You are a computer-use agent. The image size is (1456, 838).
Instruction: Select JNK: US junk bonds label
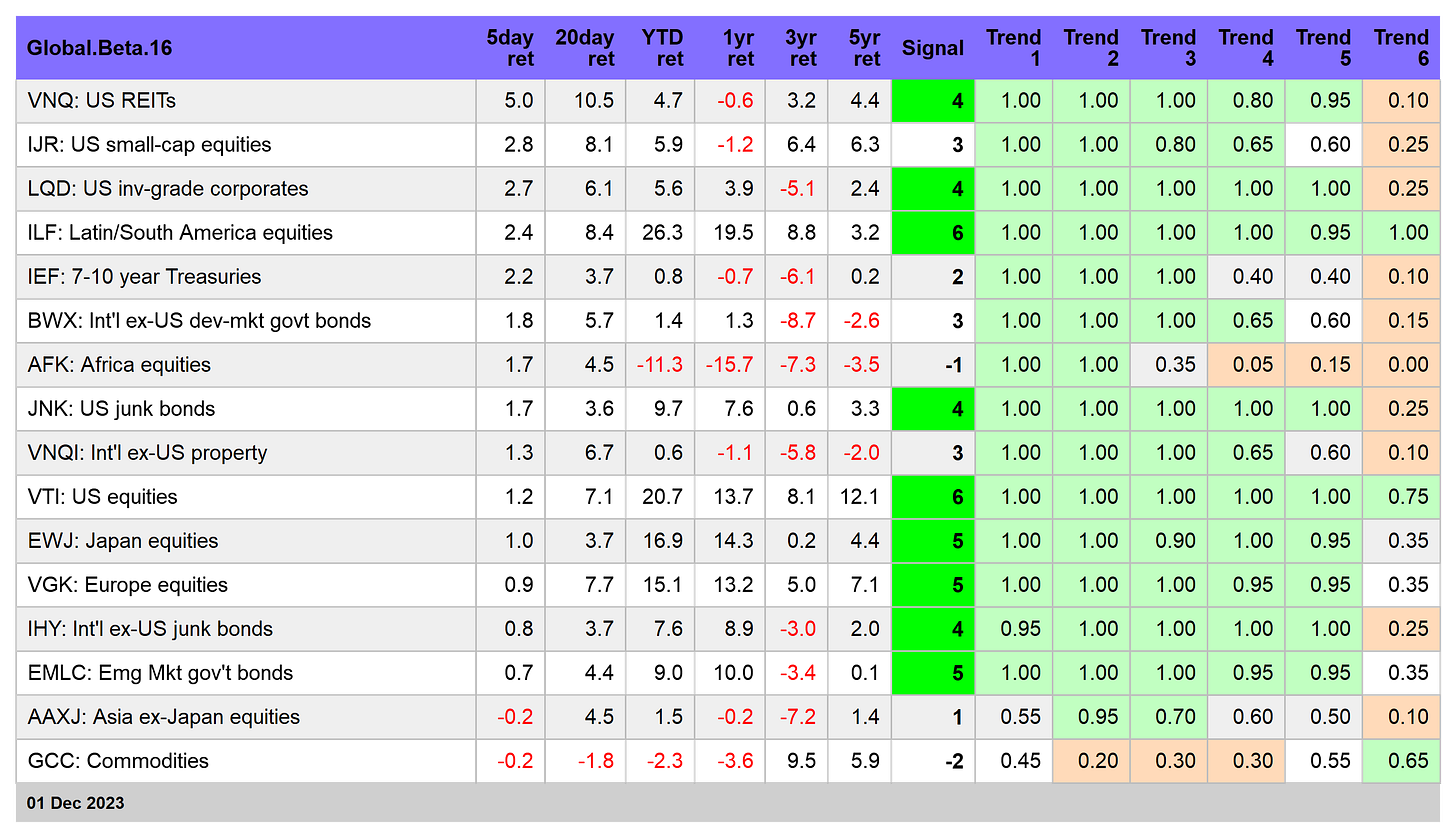pos(121,409)
